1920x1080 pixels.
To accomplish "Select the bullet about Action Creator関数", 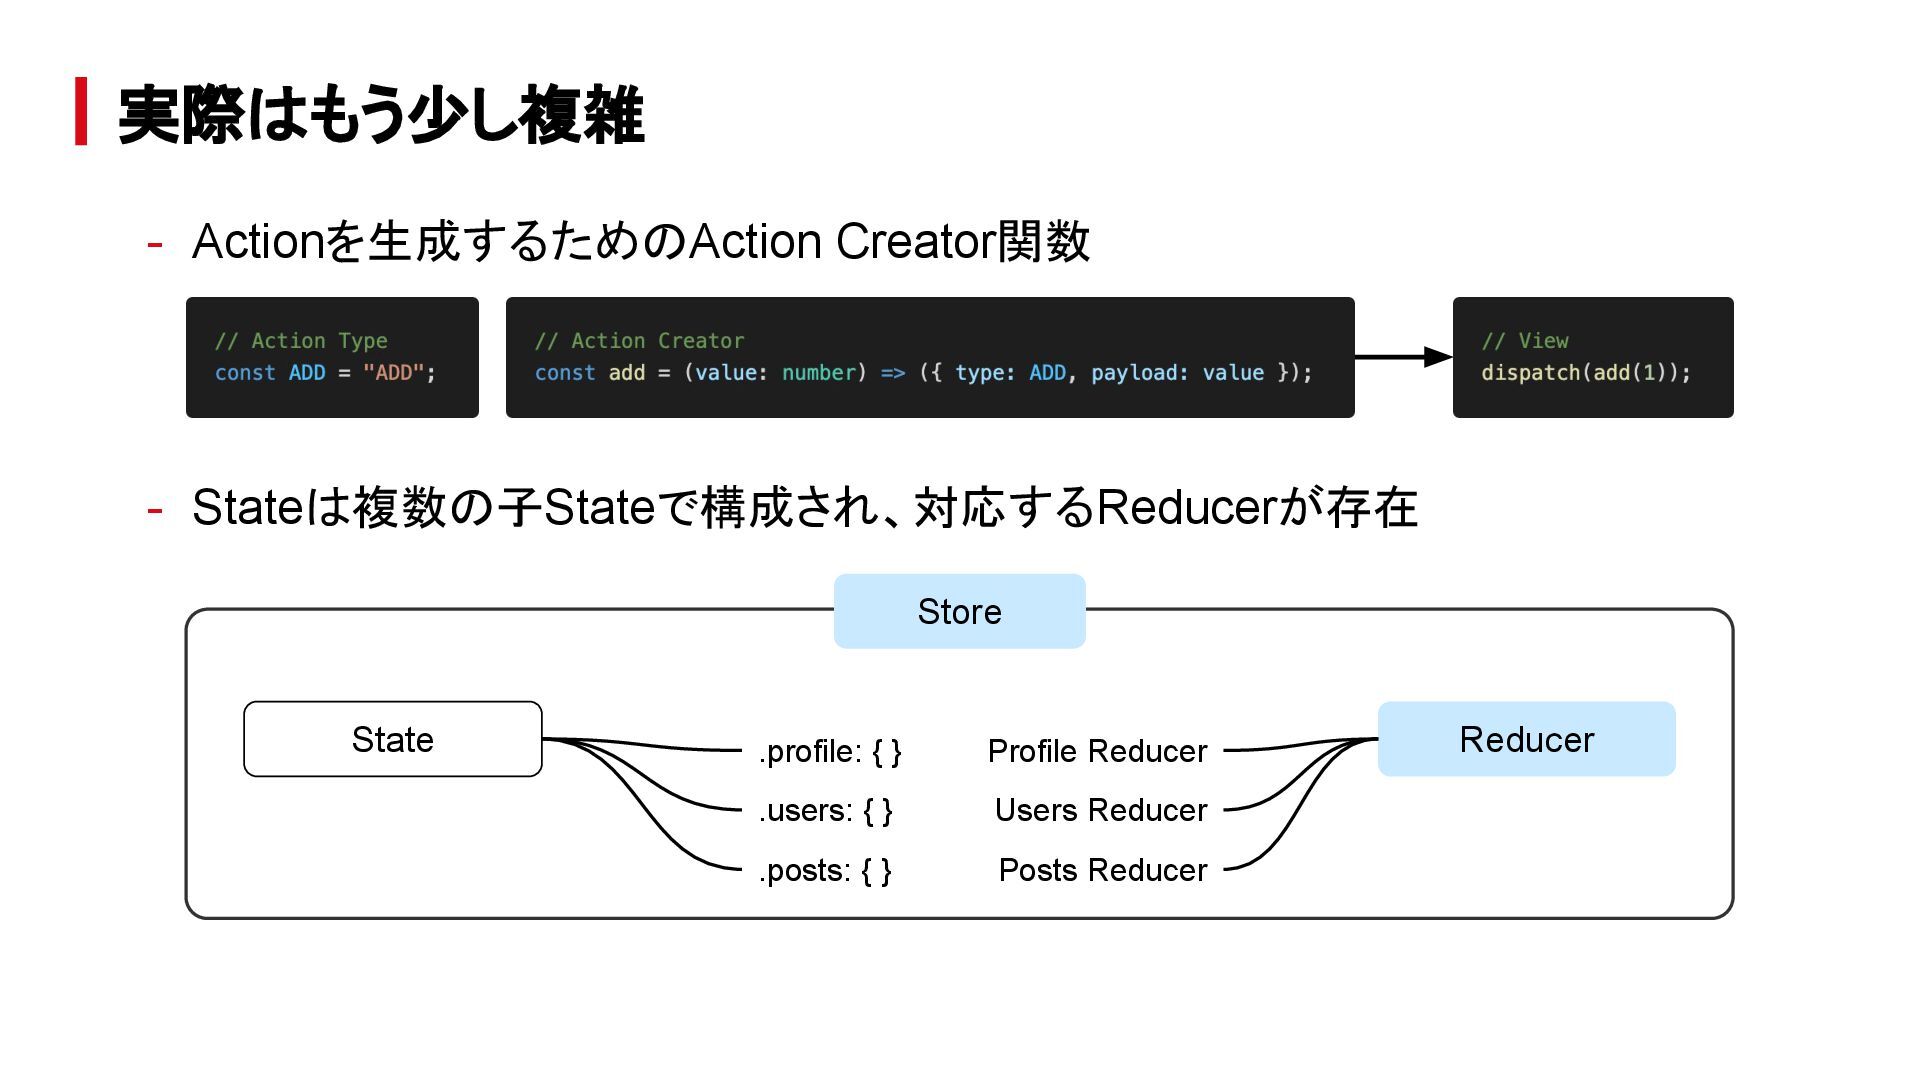I will click(x=640, y=241).
